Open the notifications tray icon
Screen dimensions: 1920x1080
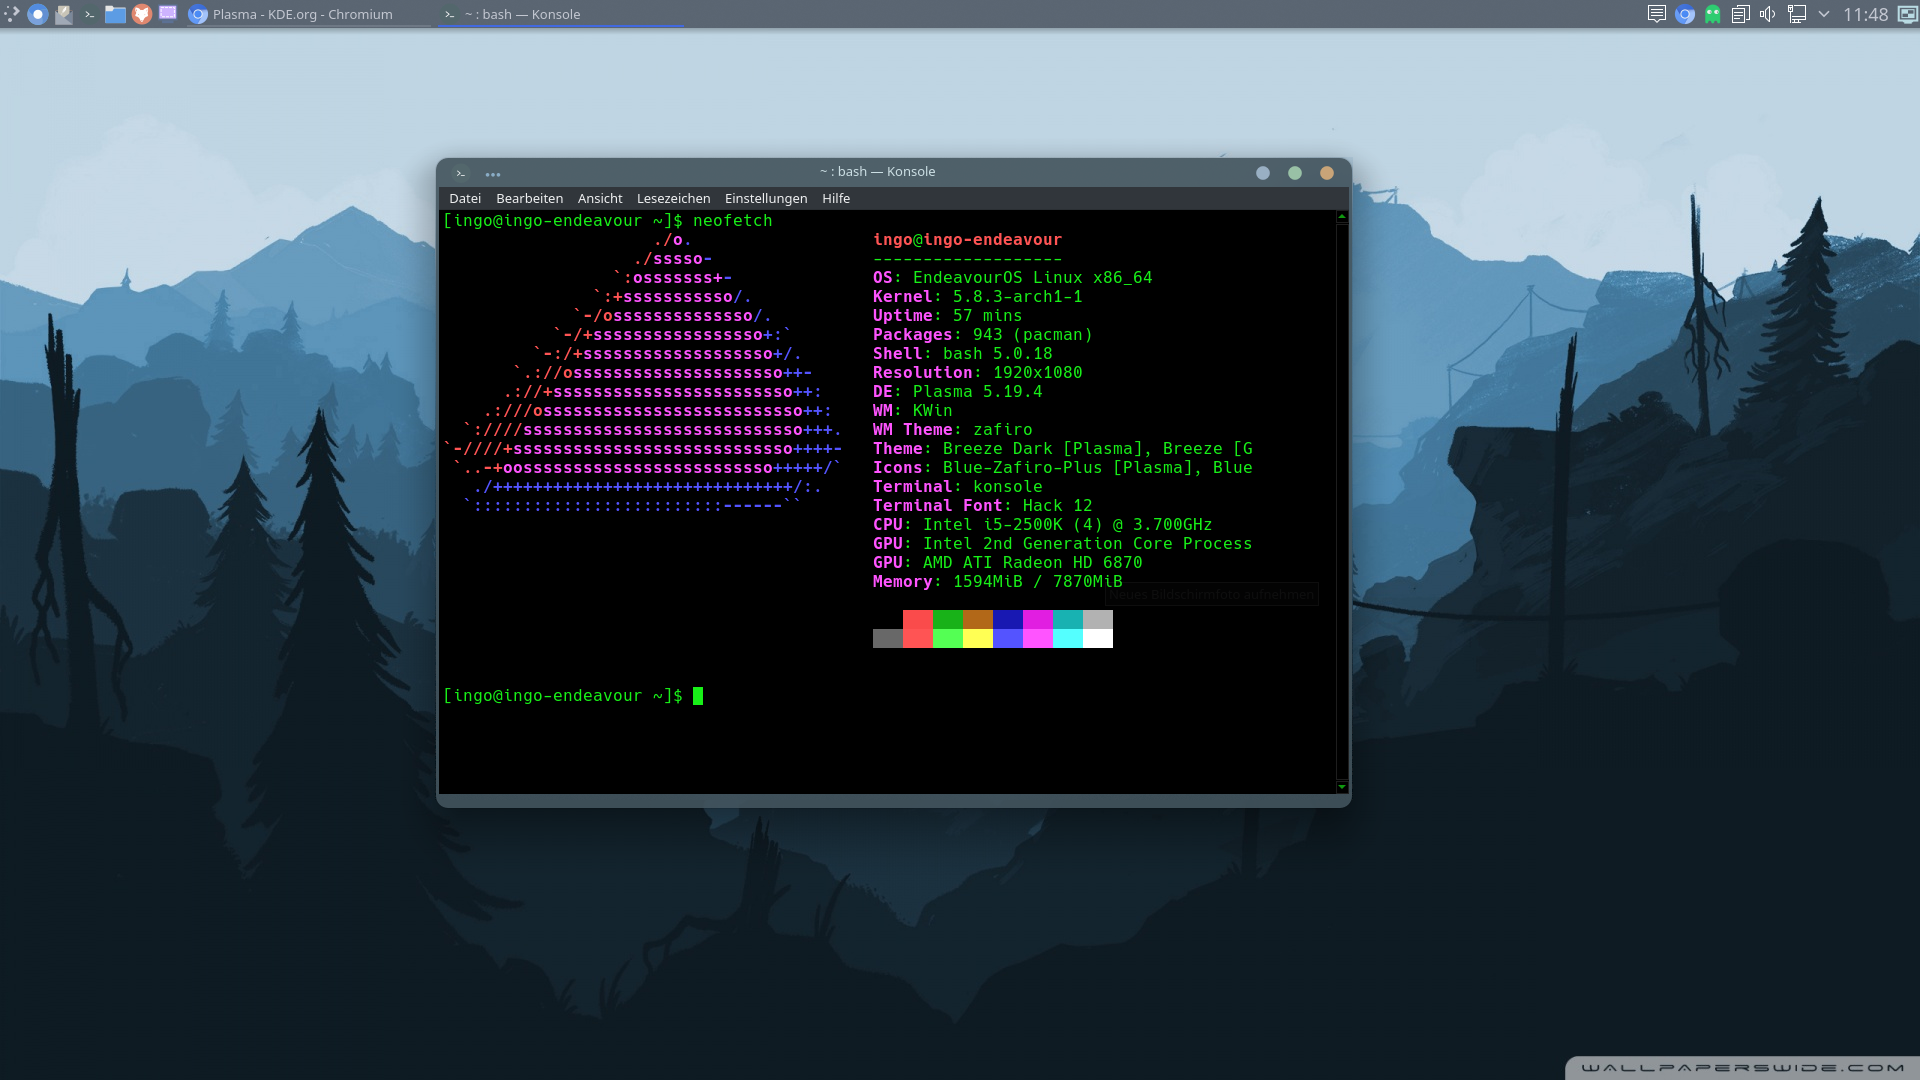click(x=1657, y=14)
